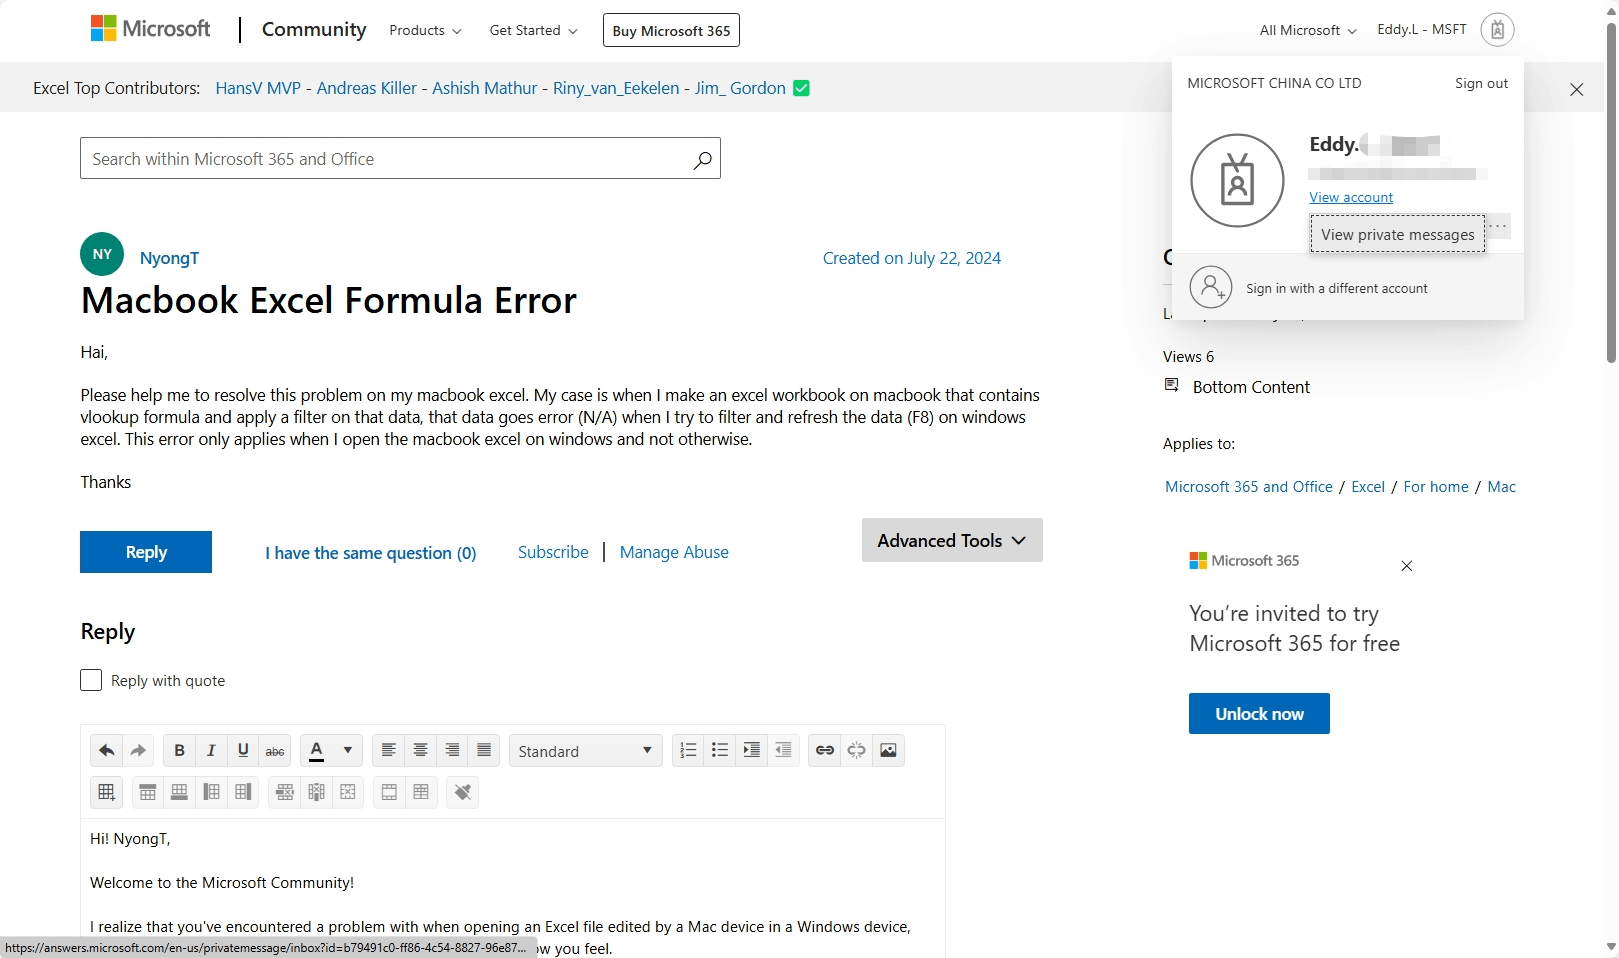This screenshot has width=1619, height=958.
Task: Insert a bulleted list
Action: point(720,750)
